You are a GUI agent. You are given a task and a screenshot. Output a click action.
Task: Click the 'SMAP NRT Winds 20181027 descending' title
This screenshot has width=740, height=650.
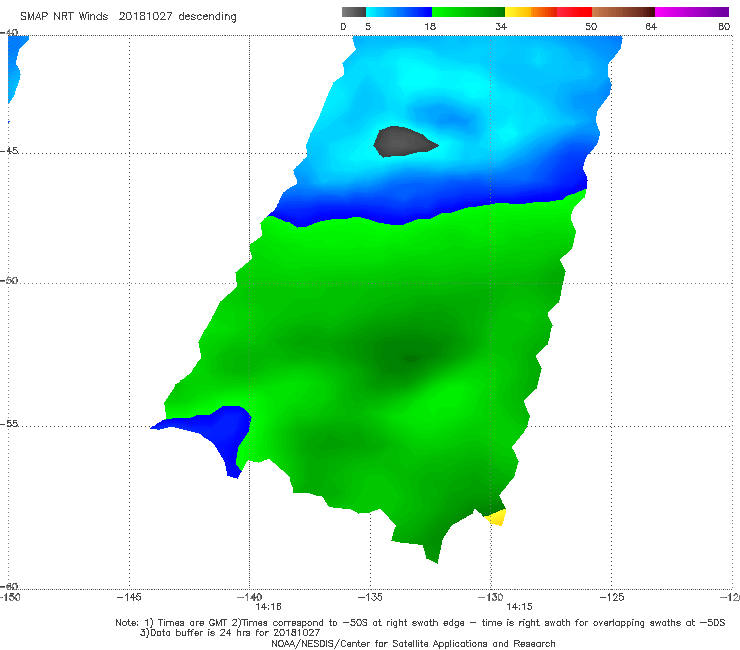128,16
